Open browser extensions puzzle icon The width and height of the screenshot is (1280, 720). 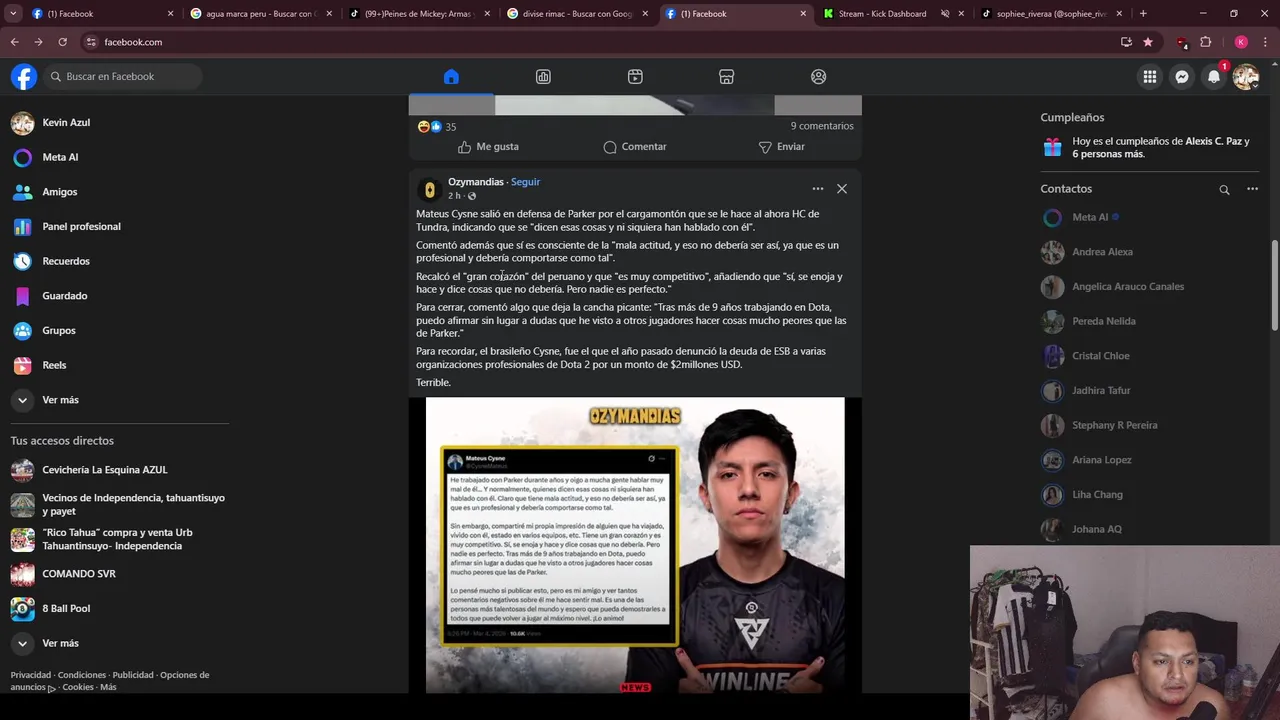tap(1205, 42)
